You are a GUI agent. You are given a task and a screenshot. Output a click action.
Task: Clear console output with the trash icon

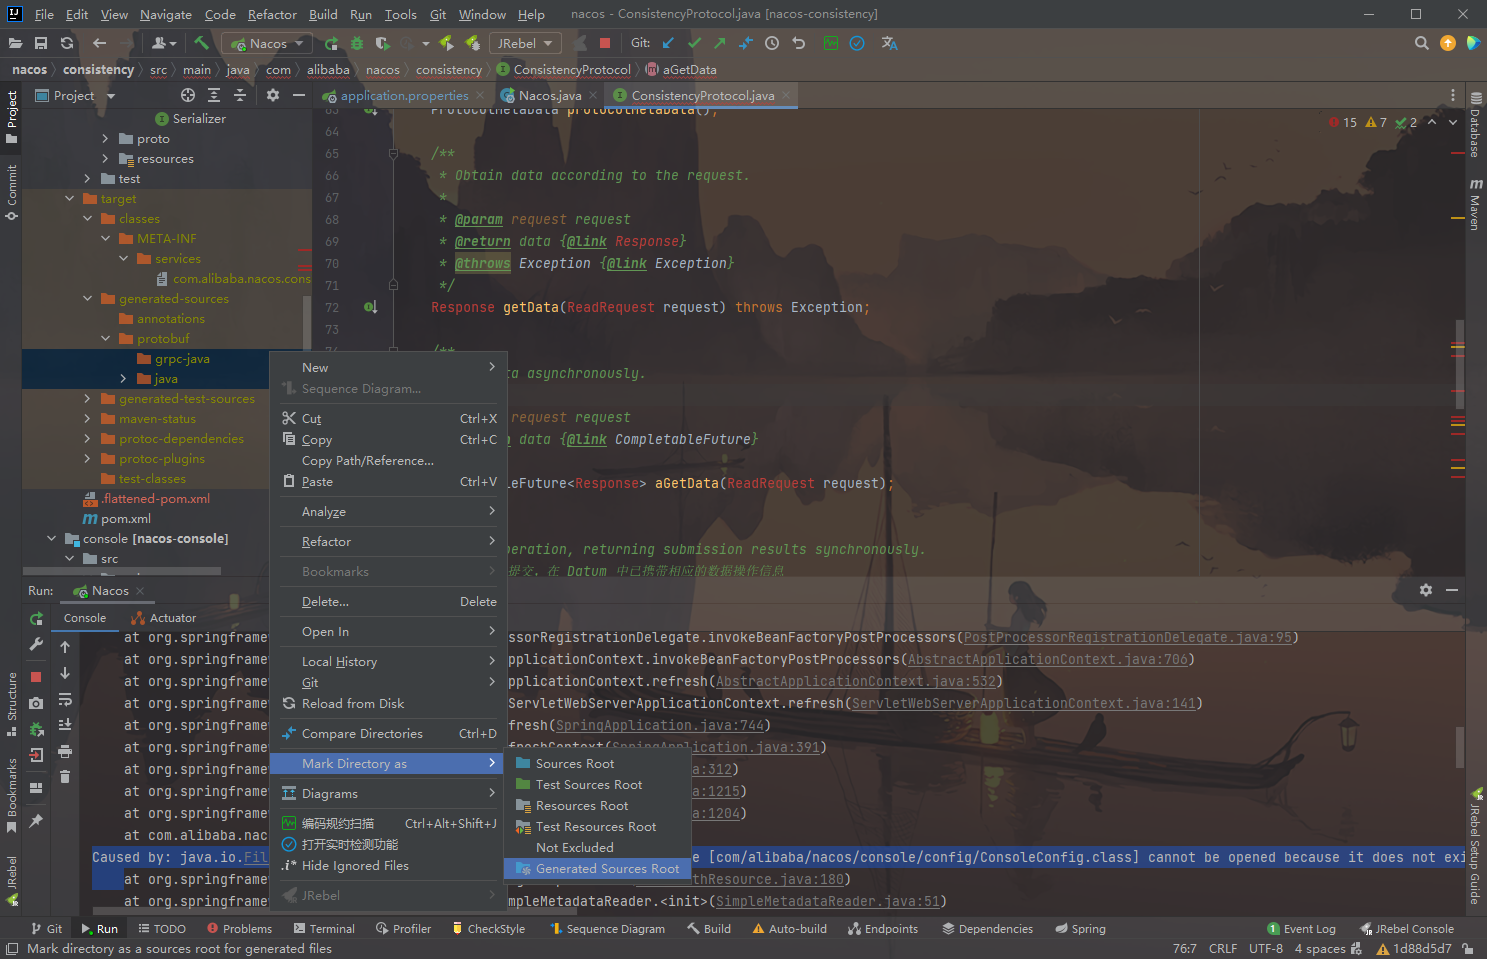[x=65, y=776]
